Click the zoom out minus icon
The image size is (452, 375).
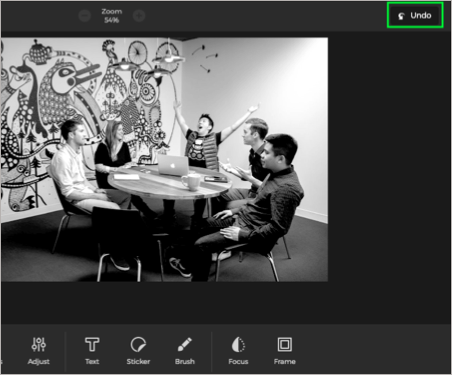coord(85,15)
